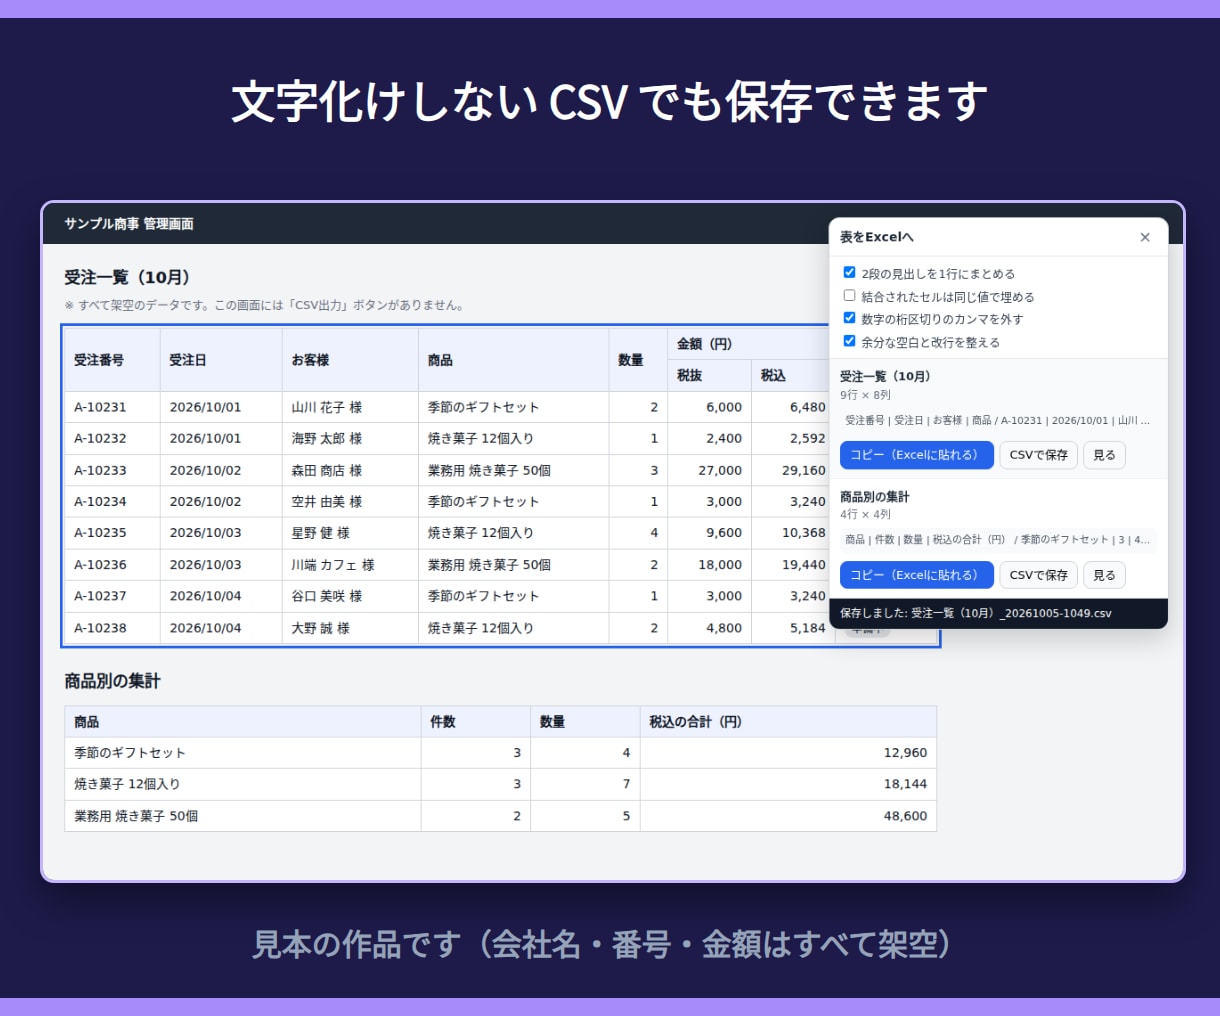This screenshot has width=1220, height=1016.
Task: Toggle 余分な空白と改行を整える checkbox
Action: (x=849, y=341)
